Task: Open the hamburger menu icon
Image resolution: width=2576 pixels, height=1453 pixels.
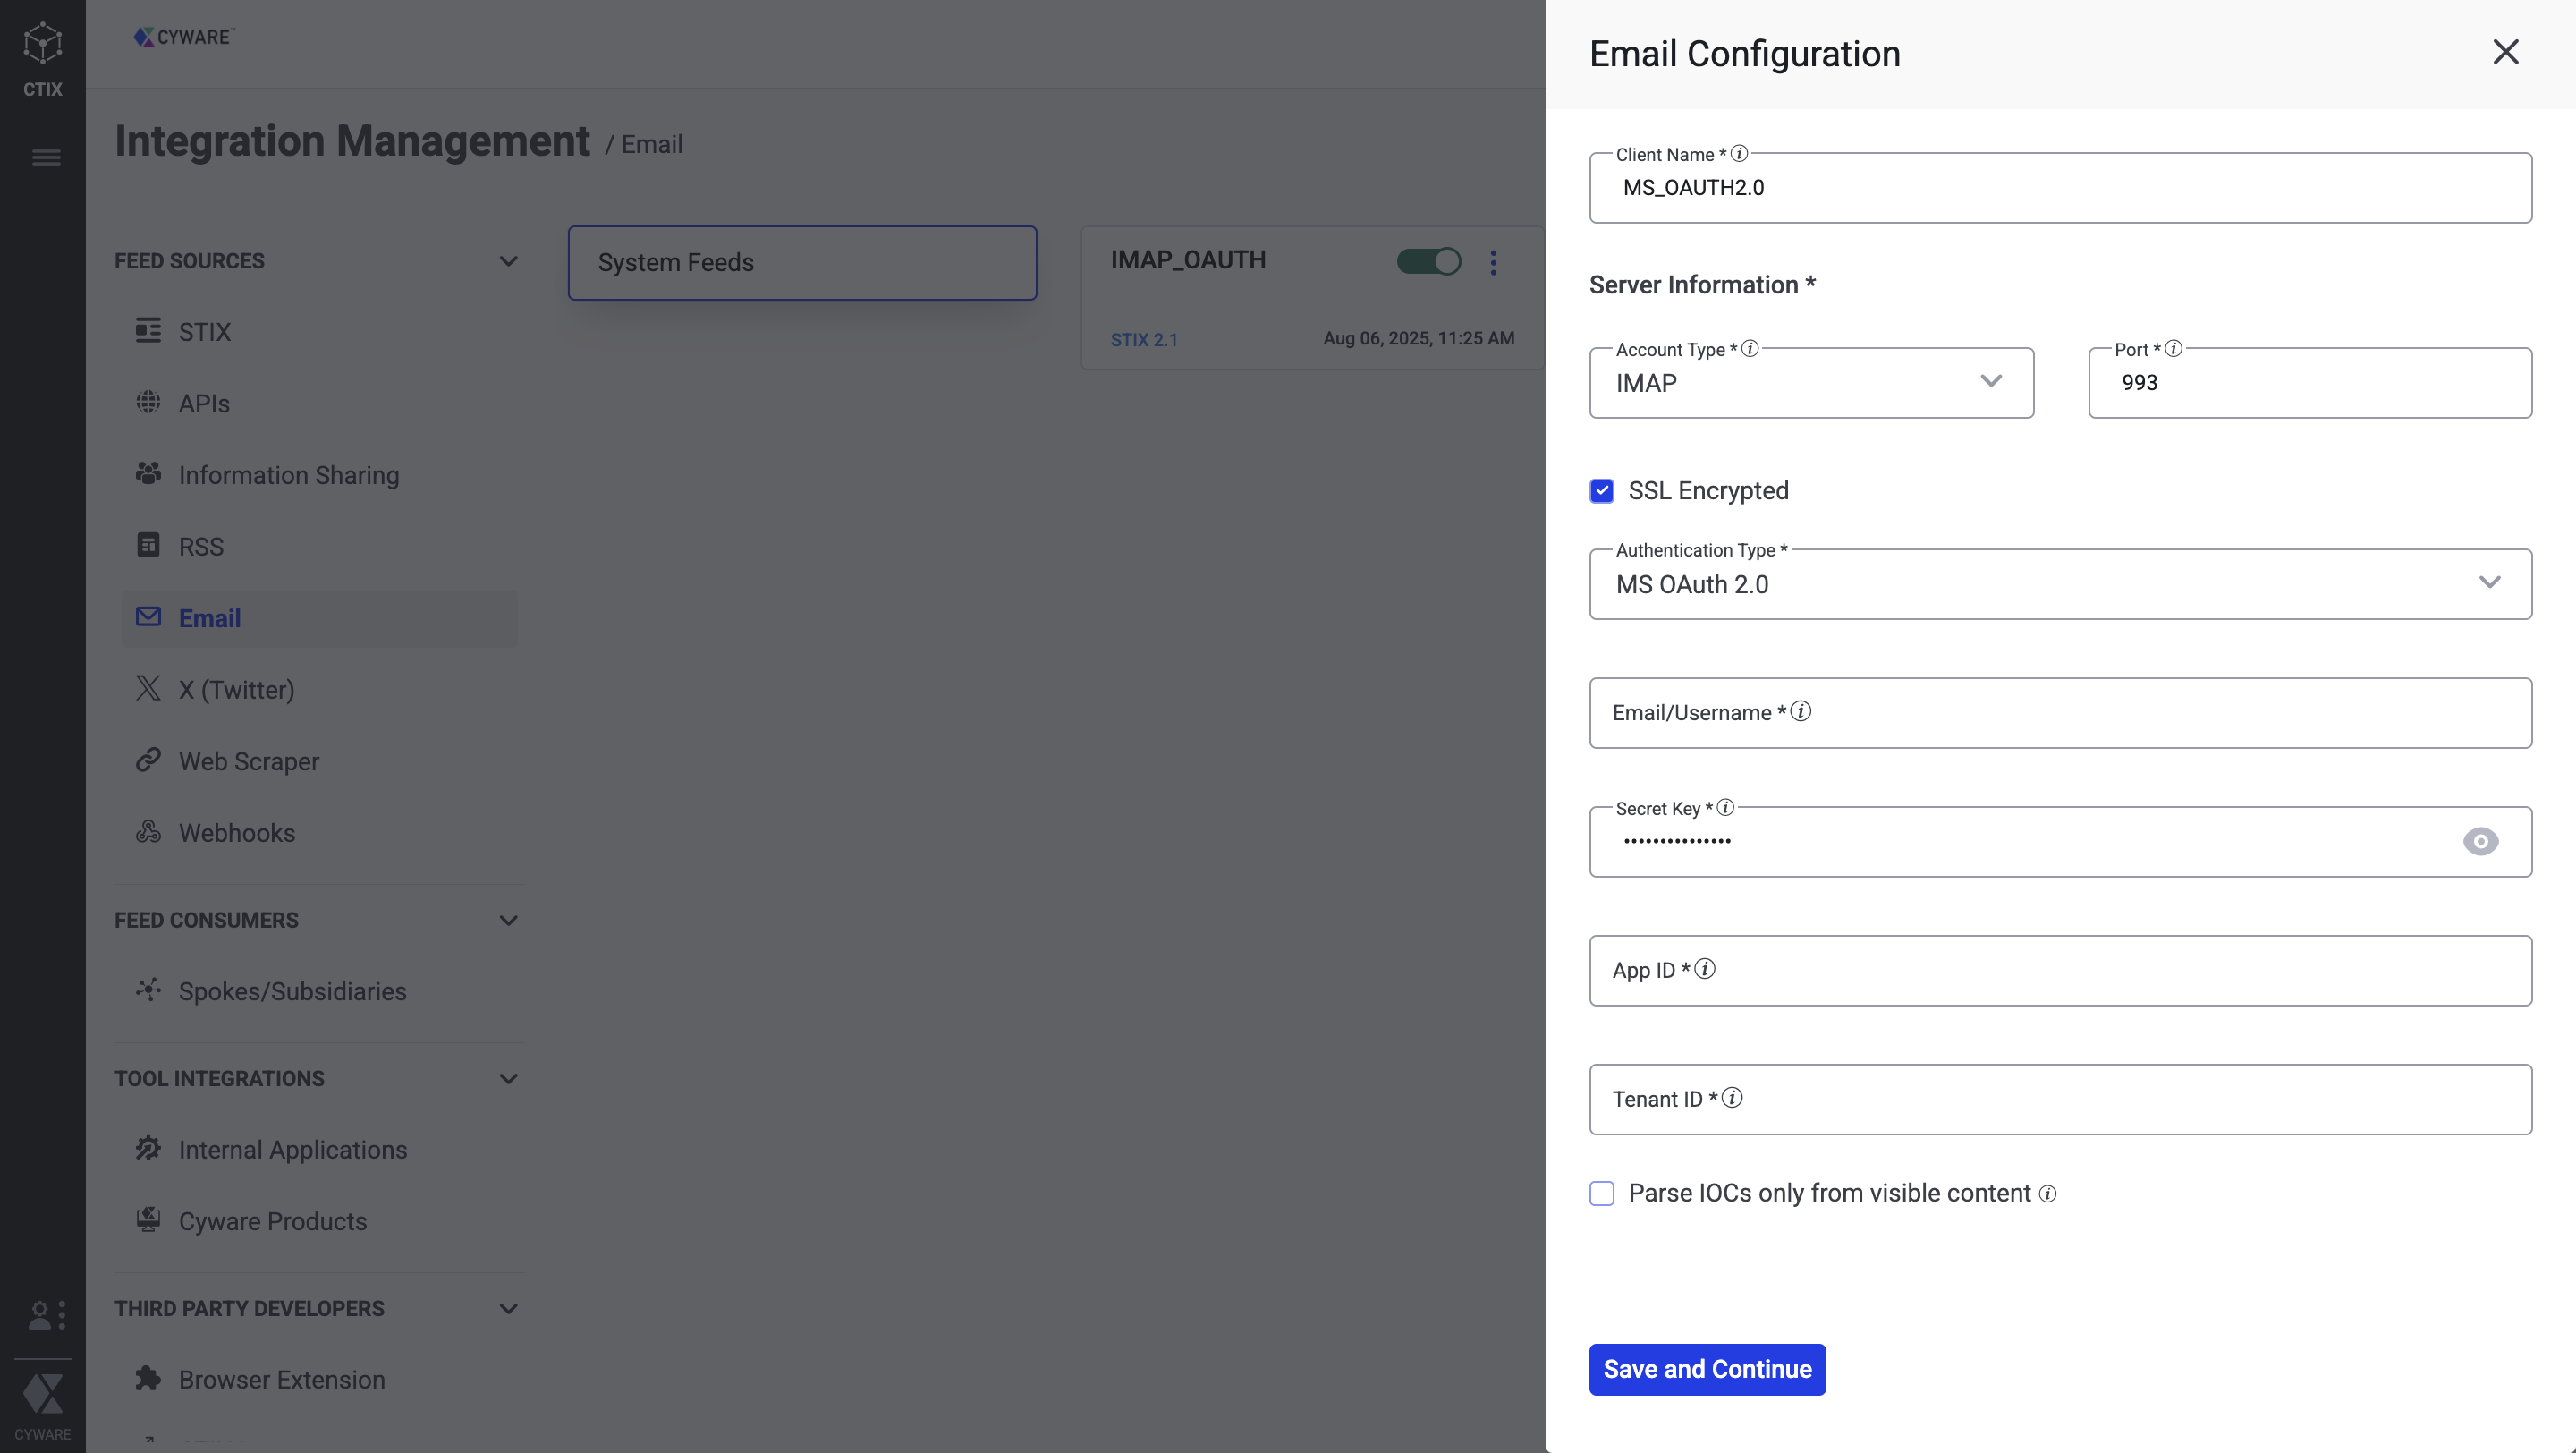Action: pos(46,158)
